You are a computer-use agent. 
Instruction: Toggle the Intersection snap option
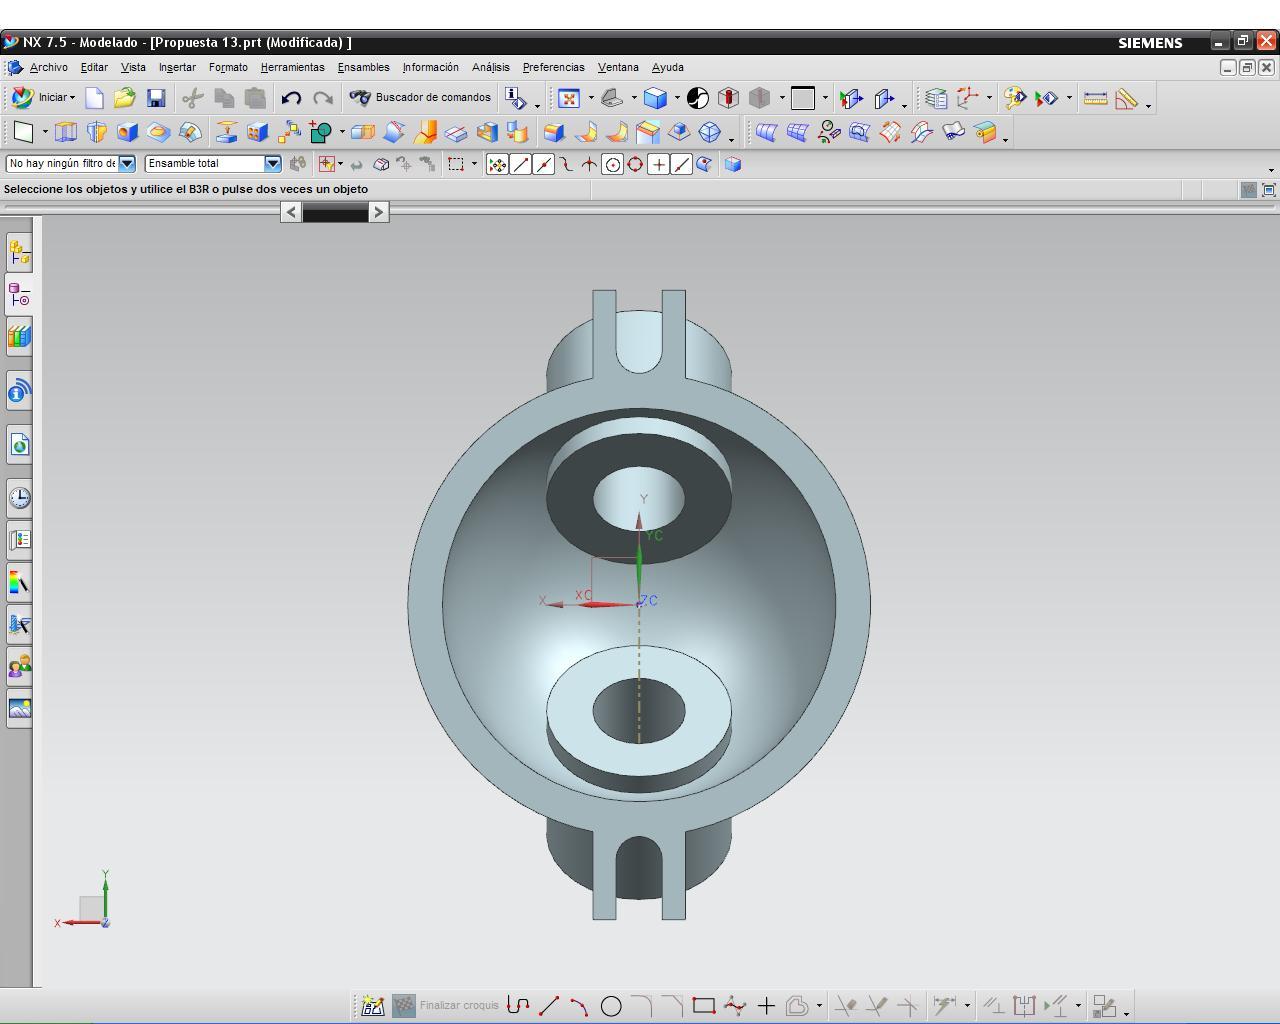point(589,165)
